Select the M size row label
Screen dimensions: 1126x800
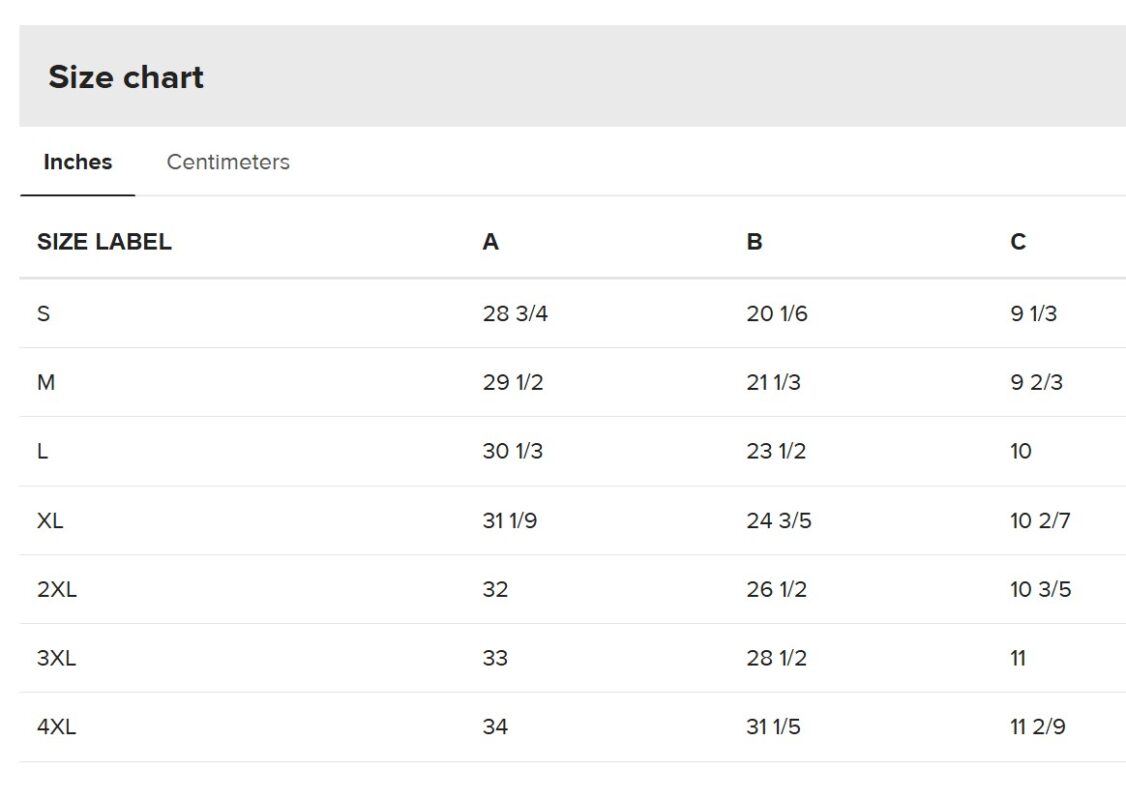tap(46, 382)
